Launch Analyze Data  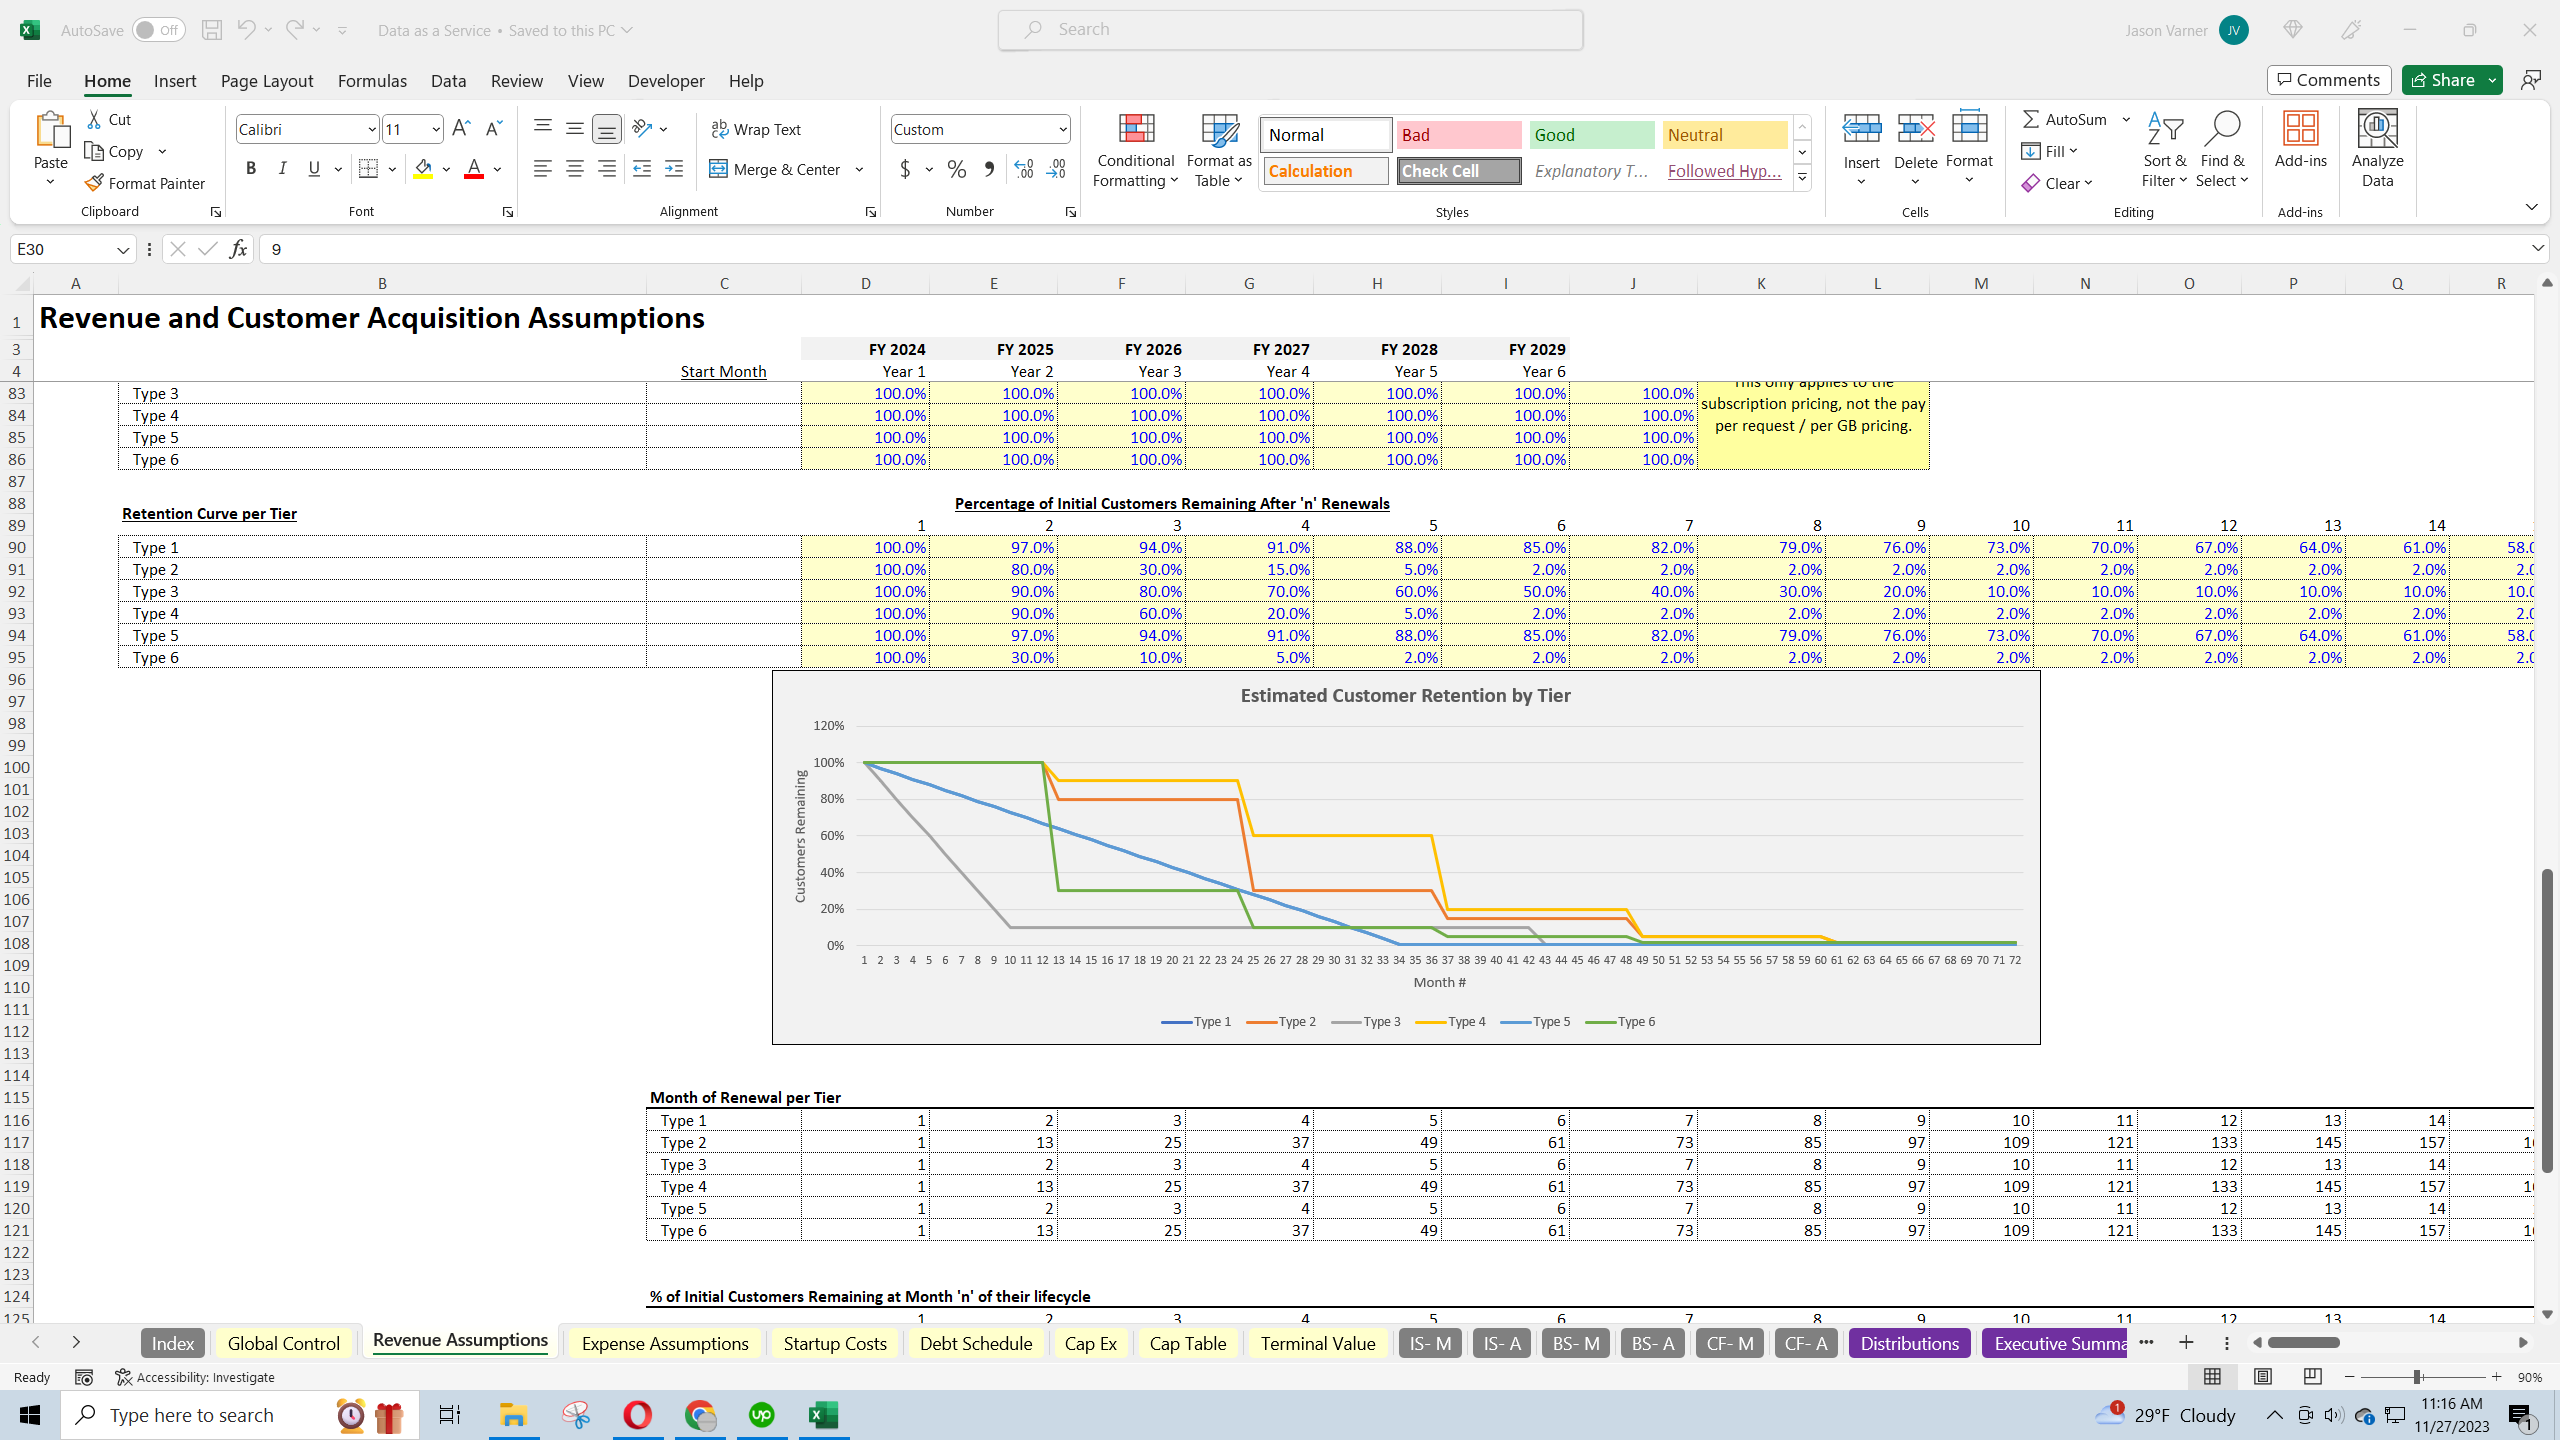[2377, 150]
